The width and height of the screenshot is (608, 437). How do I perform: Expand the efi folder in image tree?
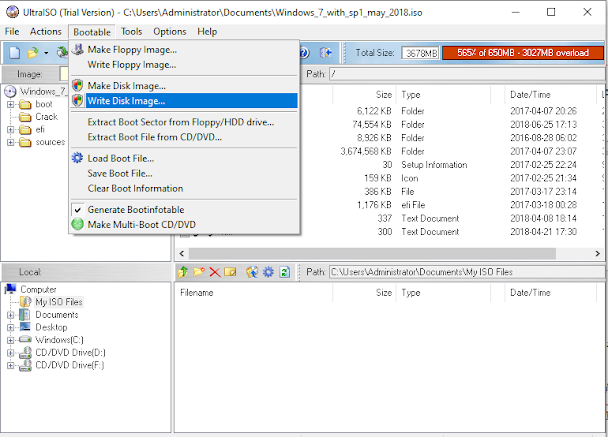pos(10,130)
